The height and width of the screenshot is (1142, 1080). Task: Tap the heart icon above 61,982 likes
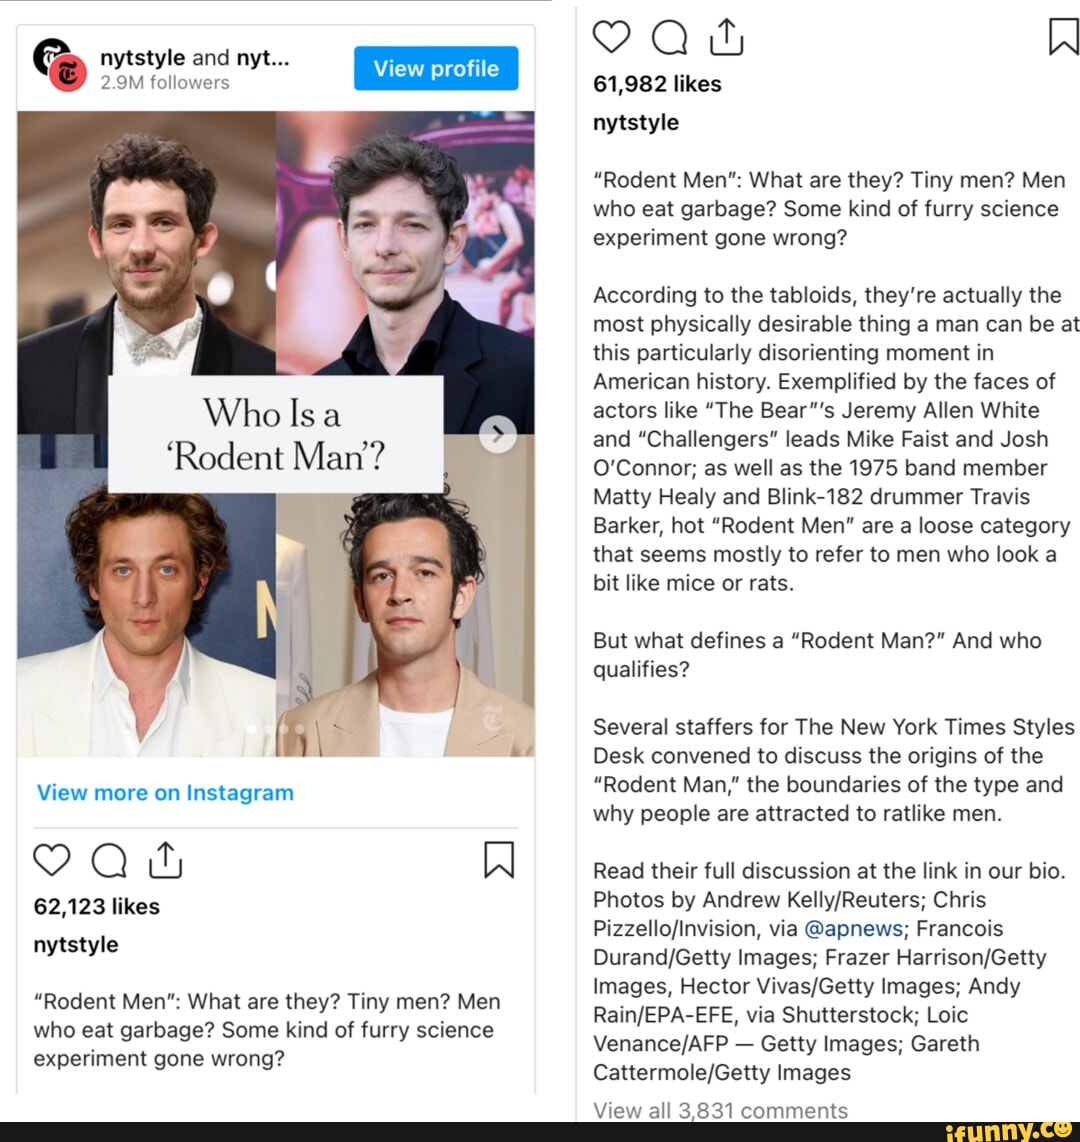[x=611, y=37]
